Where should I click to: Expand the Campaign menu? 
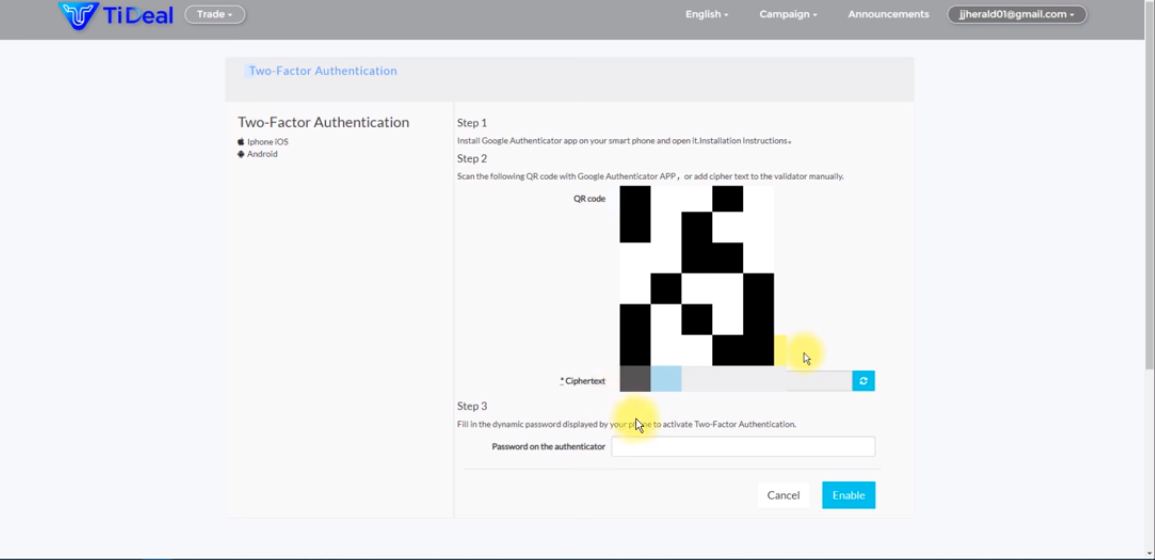[x=788, y=15]
